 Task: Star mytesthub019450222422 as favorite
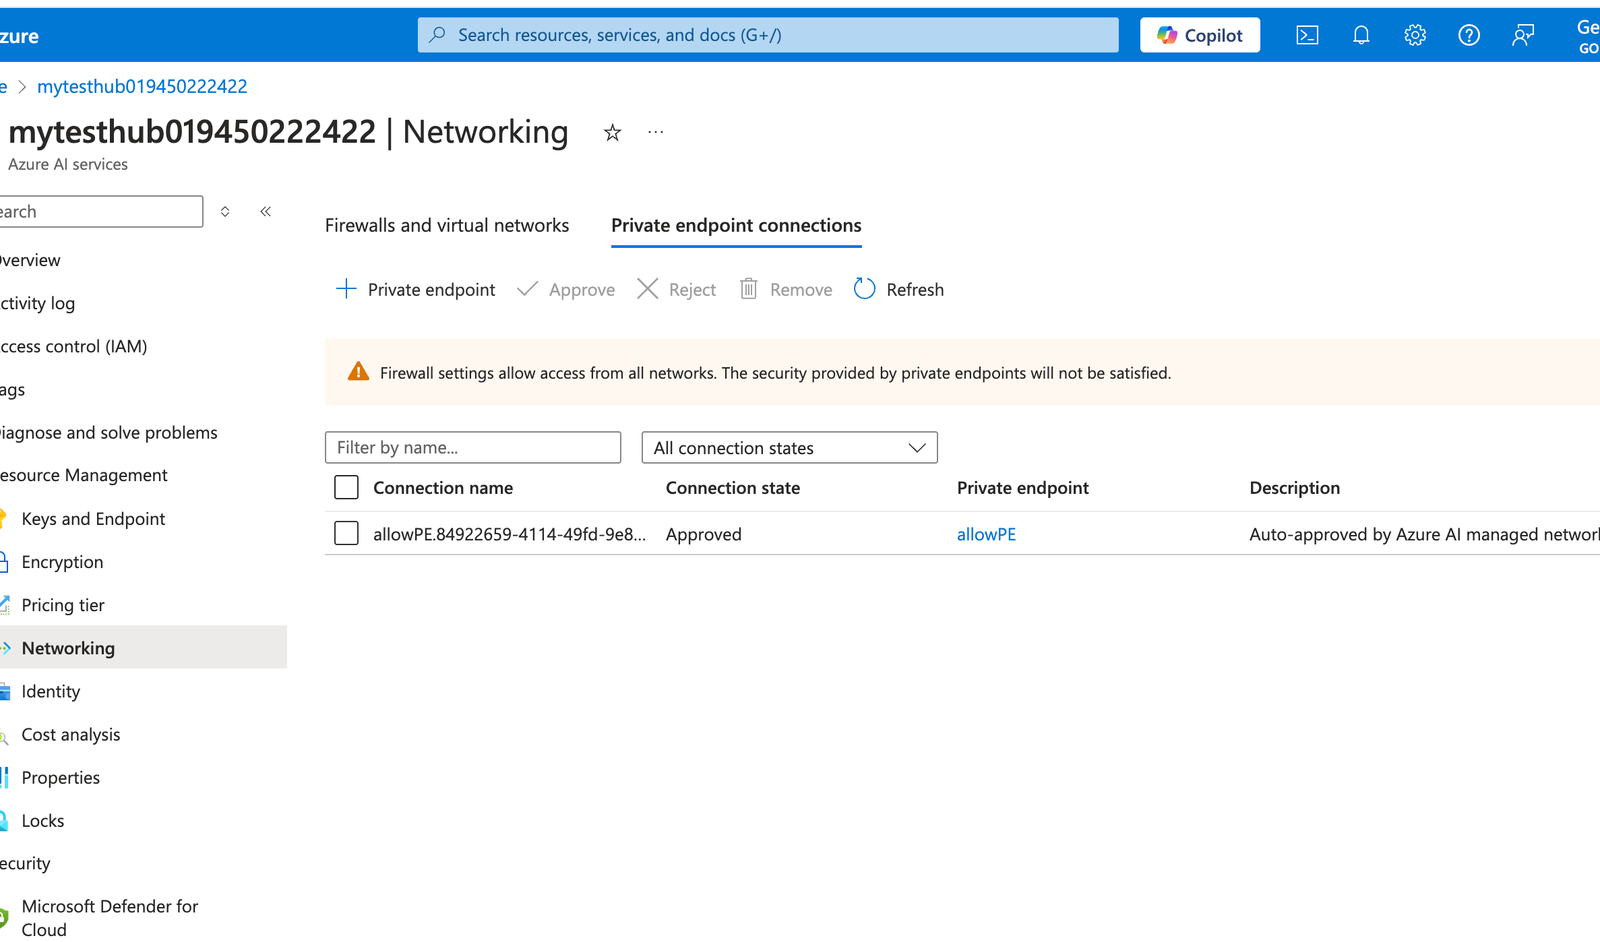pos(612,132)
